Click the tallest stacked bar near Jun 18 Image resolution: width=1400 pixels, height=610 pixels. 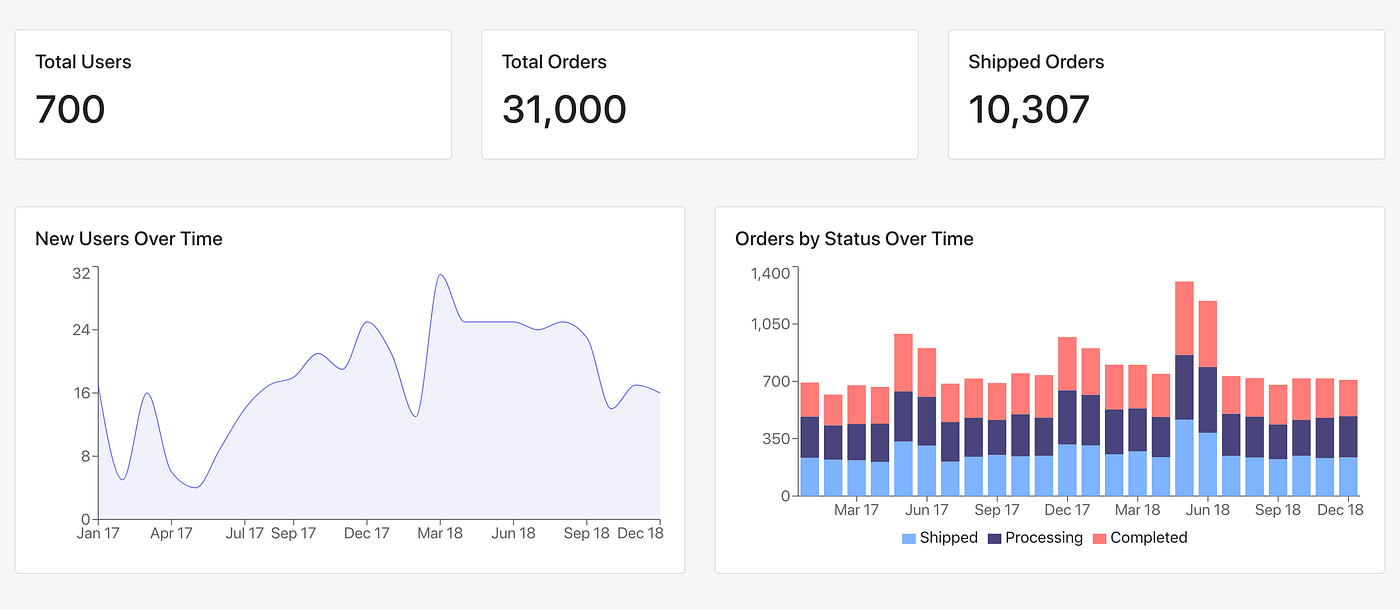(1183, 390)
